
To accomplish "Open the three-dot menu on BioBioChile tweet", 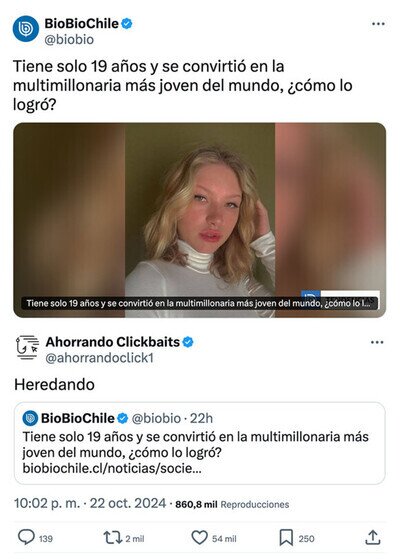I will click(378, 24).
